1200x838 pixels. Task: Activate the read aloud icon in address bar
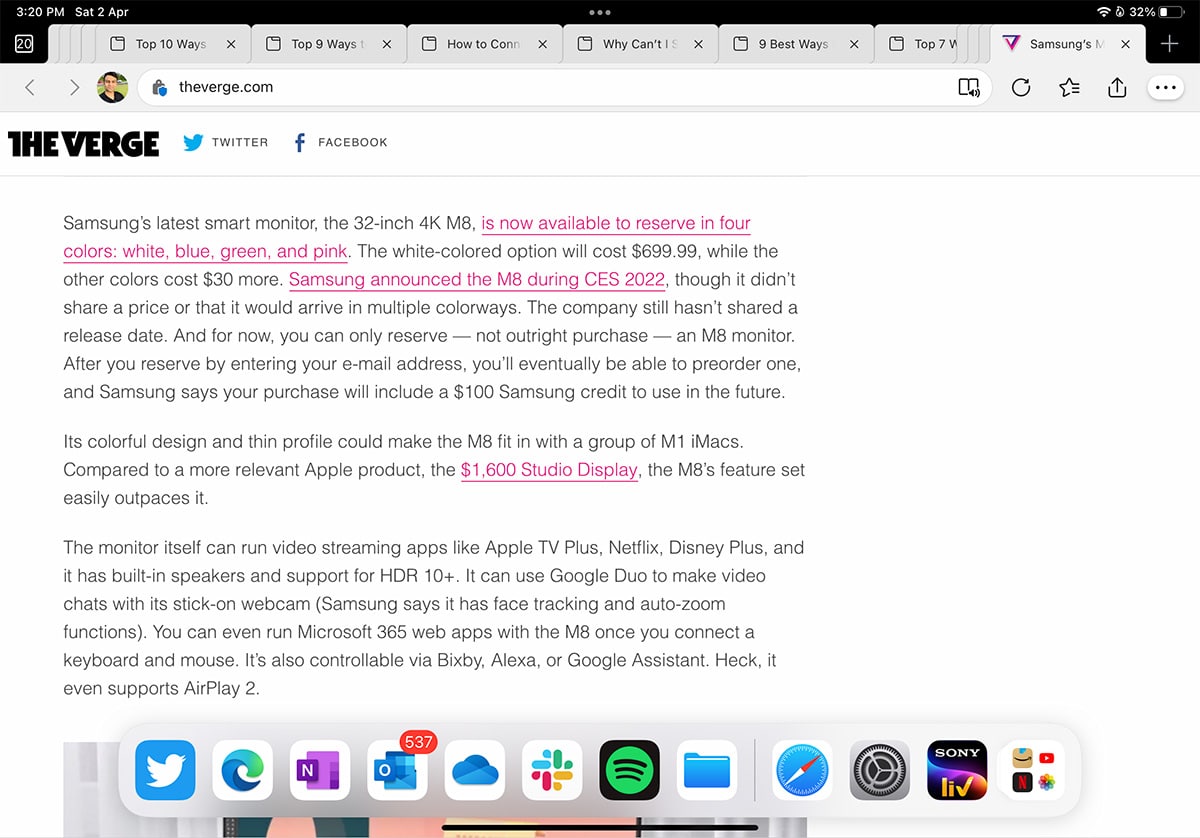pyautogui.click(x=968, y=88)
